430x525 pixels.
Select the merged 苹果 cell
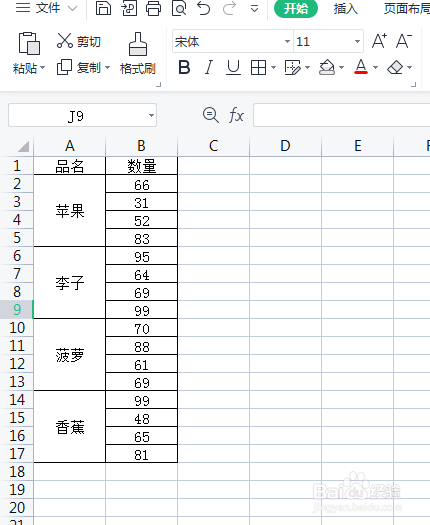coord(70,211)
